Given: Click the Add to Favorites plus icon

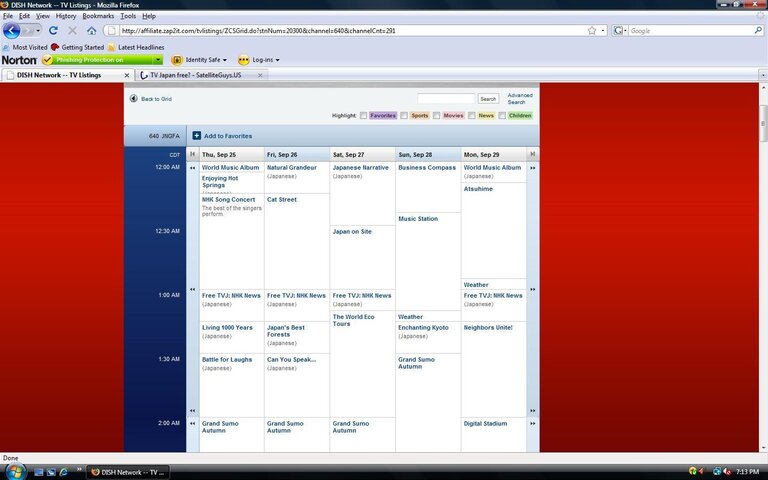Looking at the screenshot, I should (x=196, y=136).
